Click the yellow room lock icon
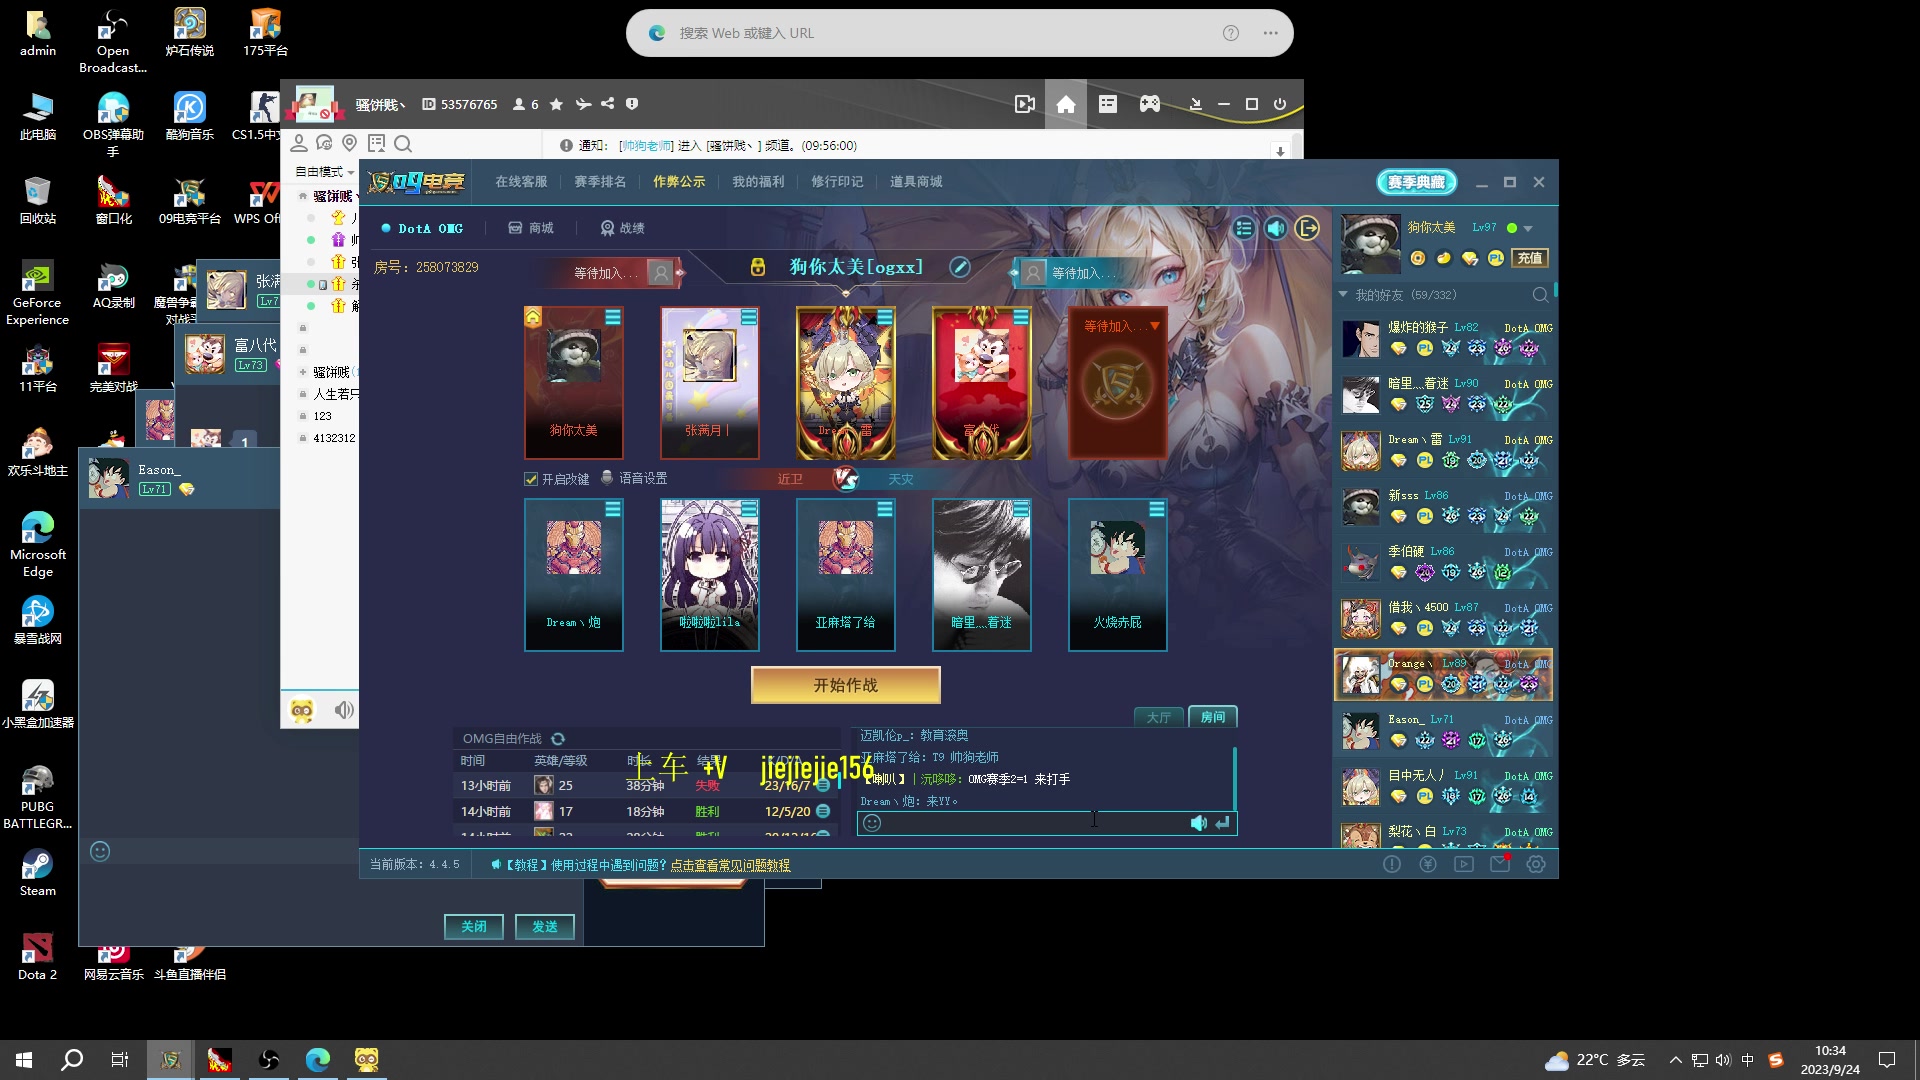1920x1080 pixels. click(757, 267)
